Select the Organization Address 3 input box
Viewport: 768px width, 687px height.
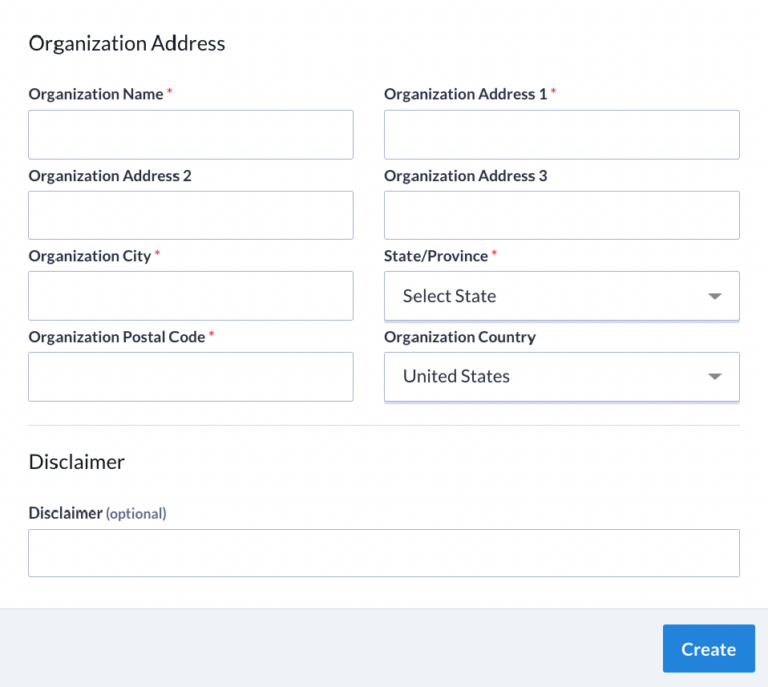(561, 215)
